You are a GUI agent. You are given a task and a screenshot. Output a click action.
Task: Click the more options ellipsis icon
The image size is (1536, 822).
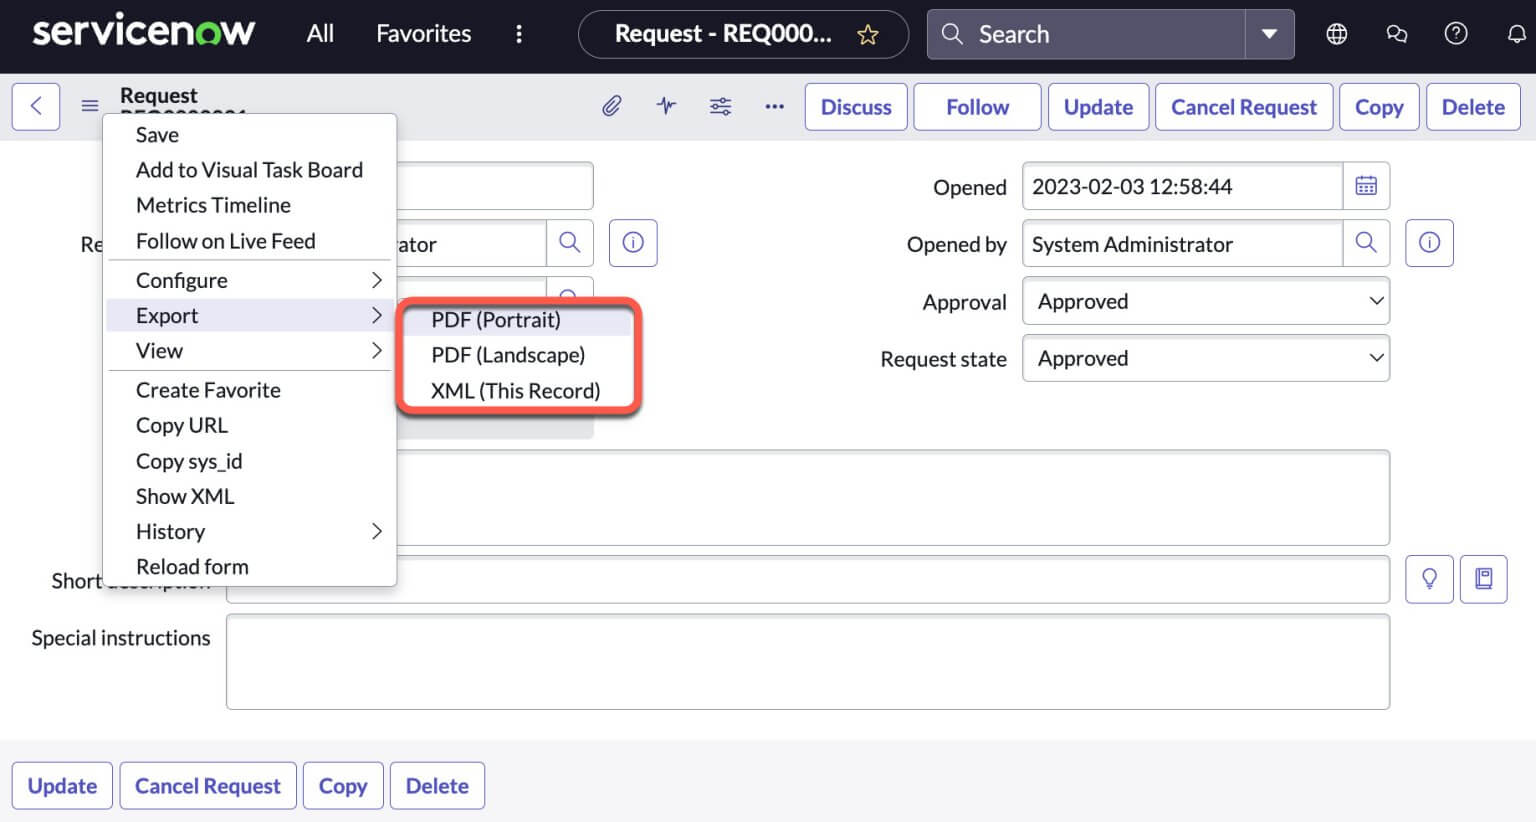[x=774, y=106]
